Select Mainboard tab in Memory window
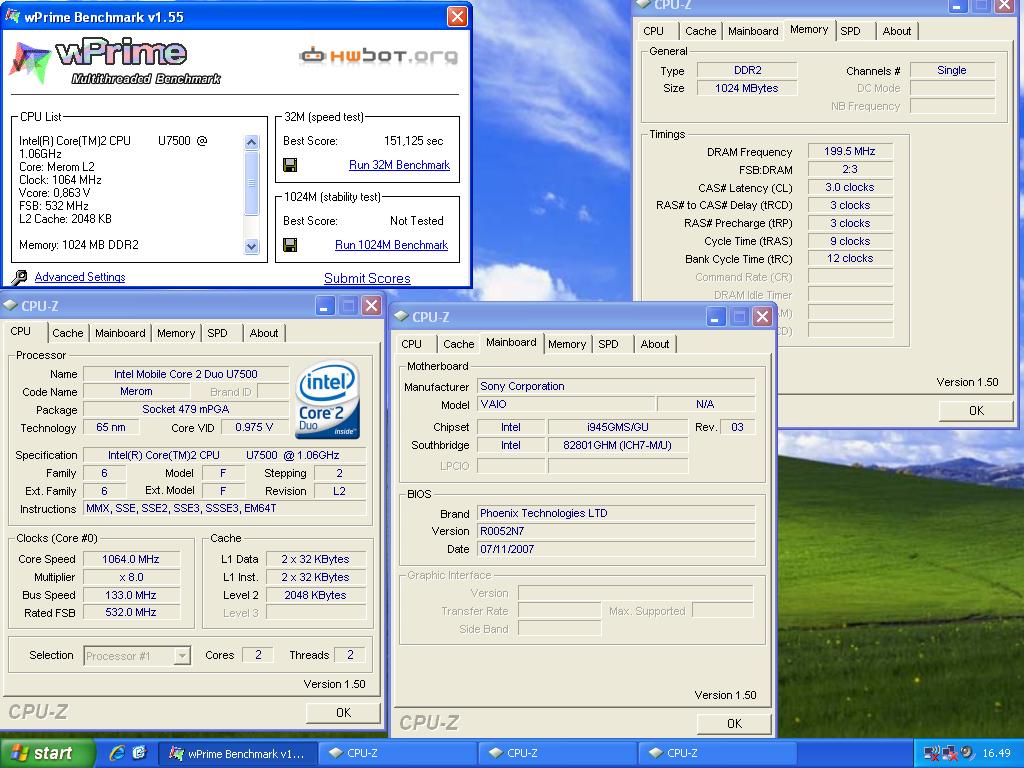Image resolution: width=1024 pixels, height=768 pixels. (x=753, y=31)
